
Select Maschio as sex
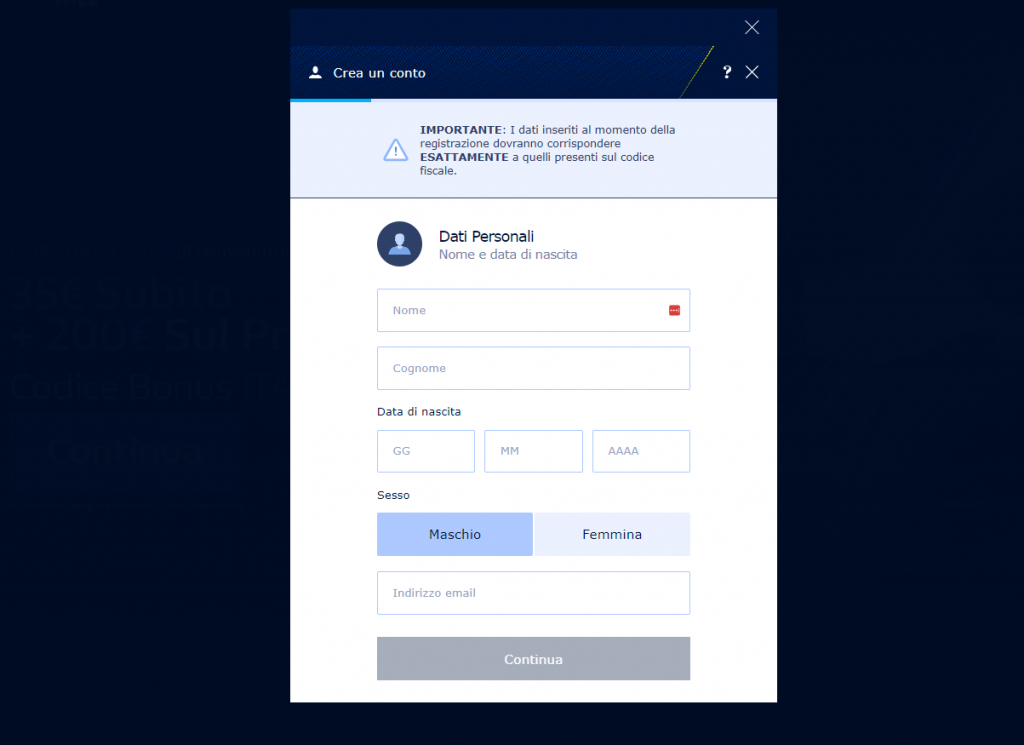point(455,534)
